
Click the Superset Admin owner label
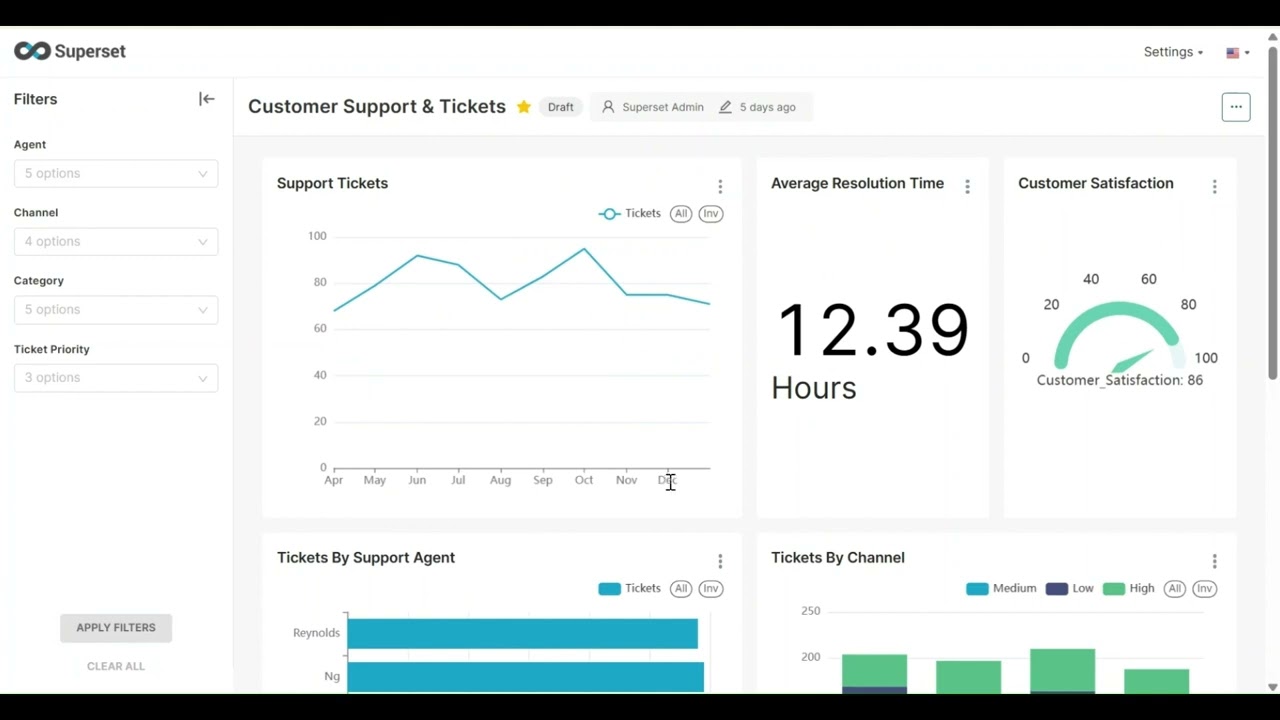coord(663,107)
